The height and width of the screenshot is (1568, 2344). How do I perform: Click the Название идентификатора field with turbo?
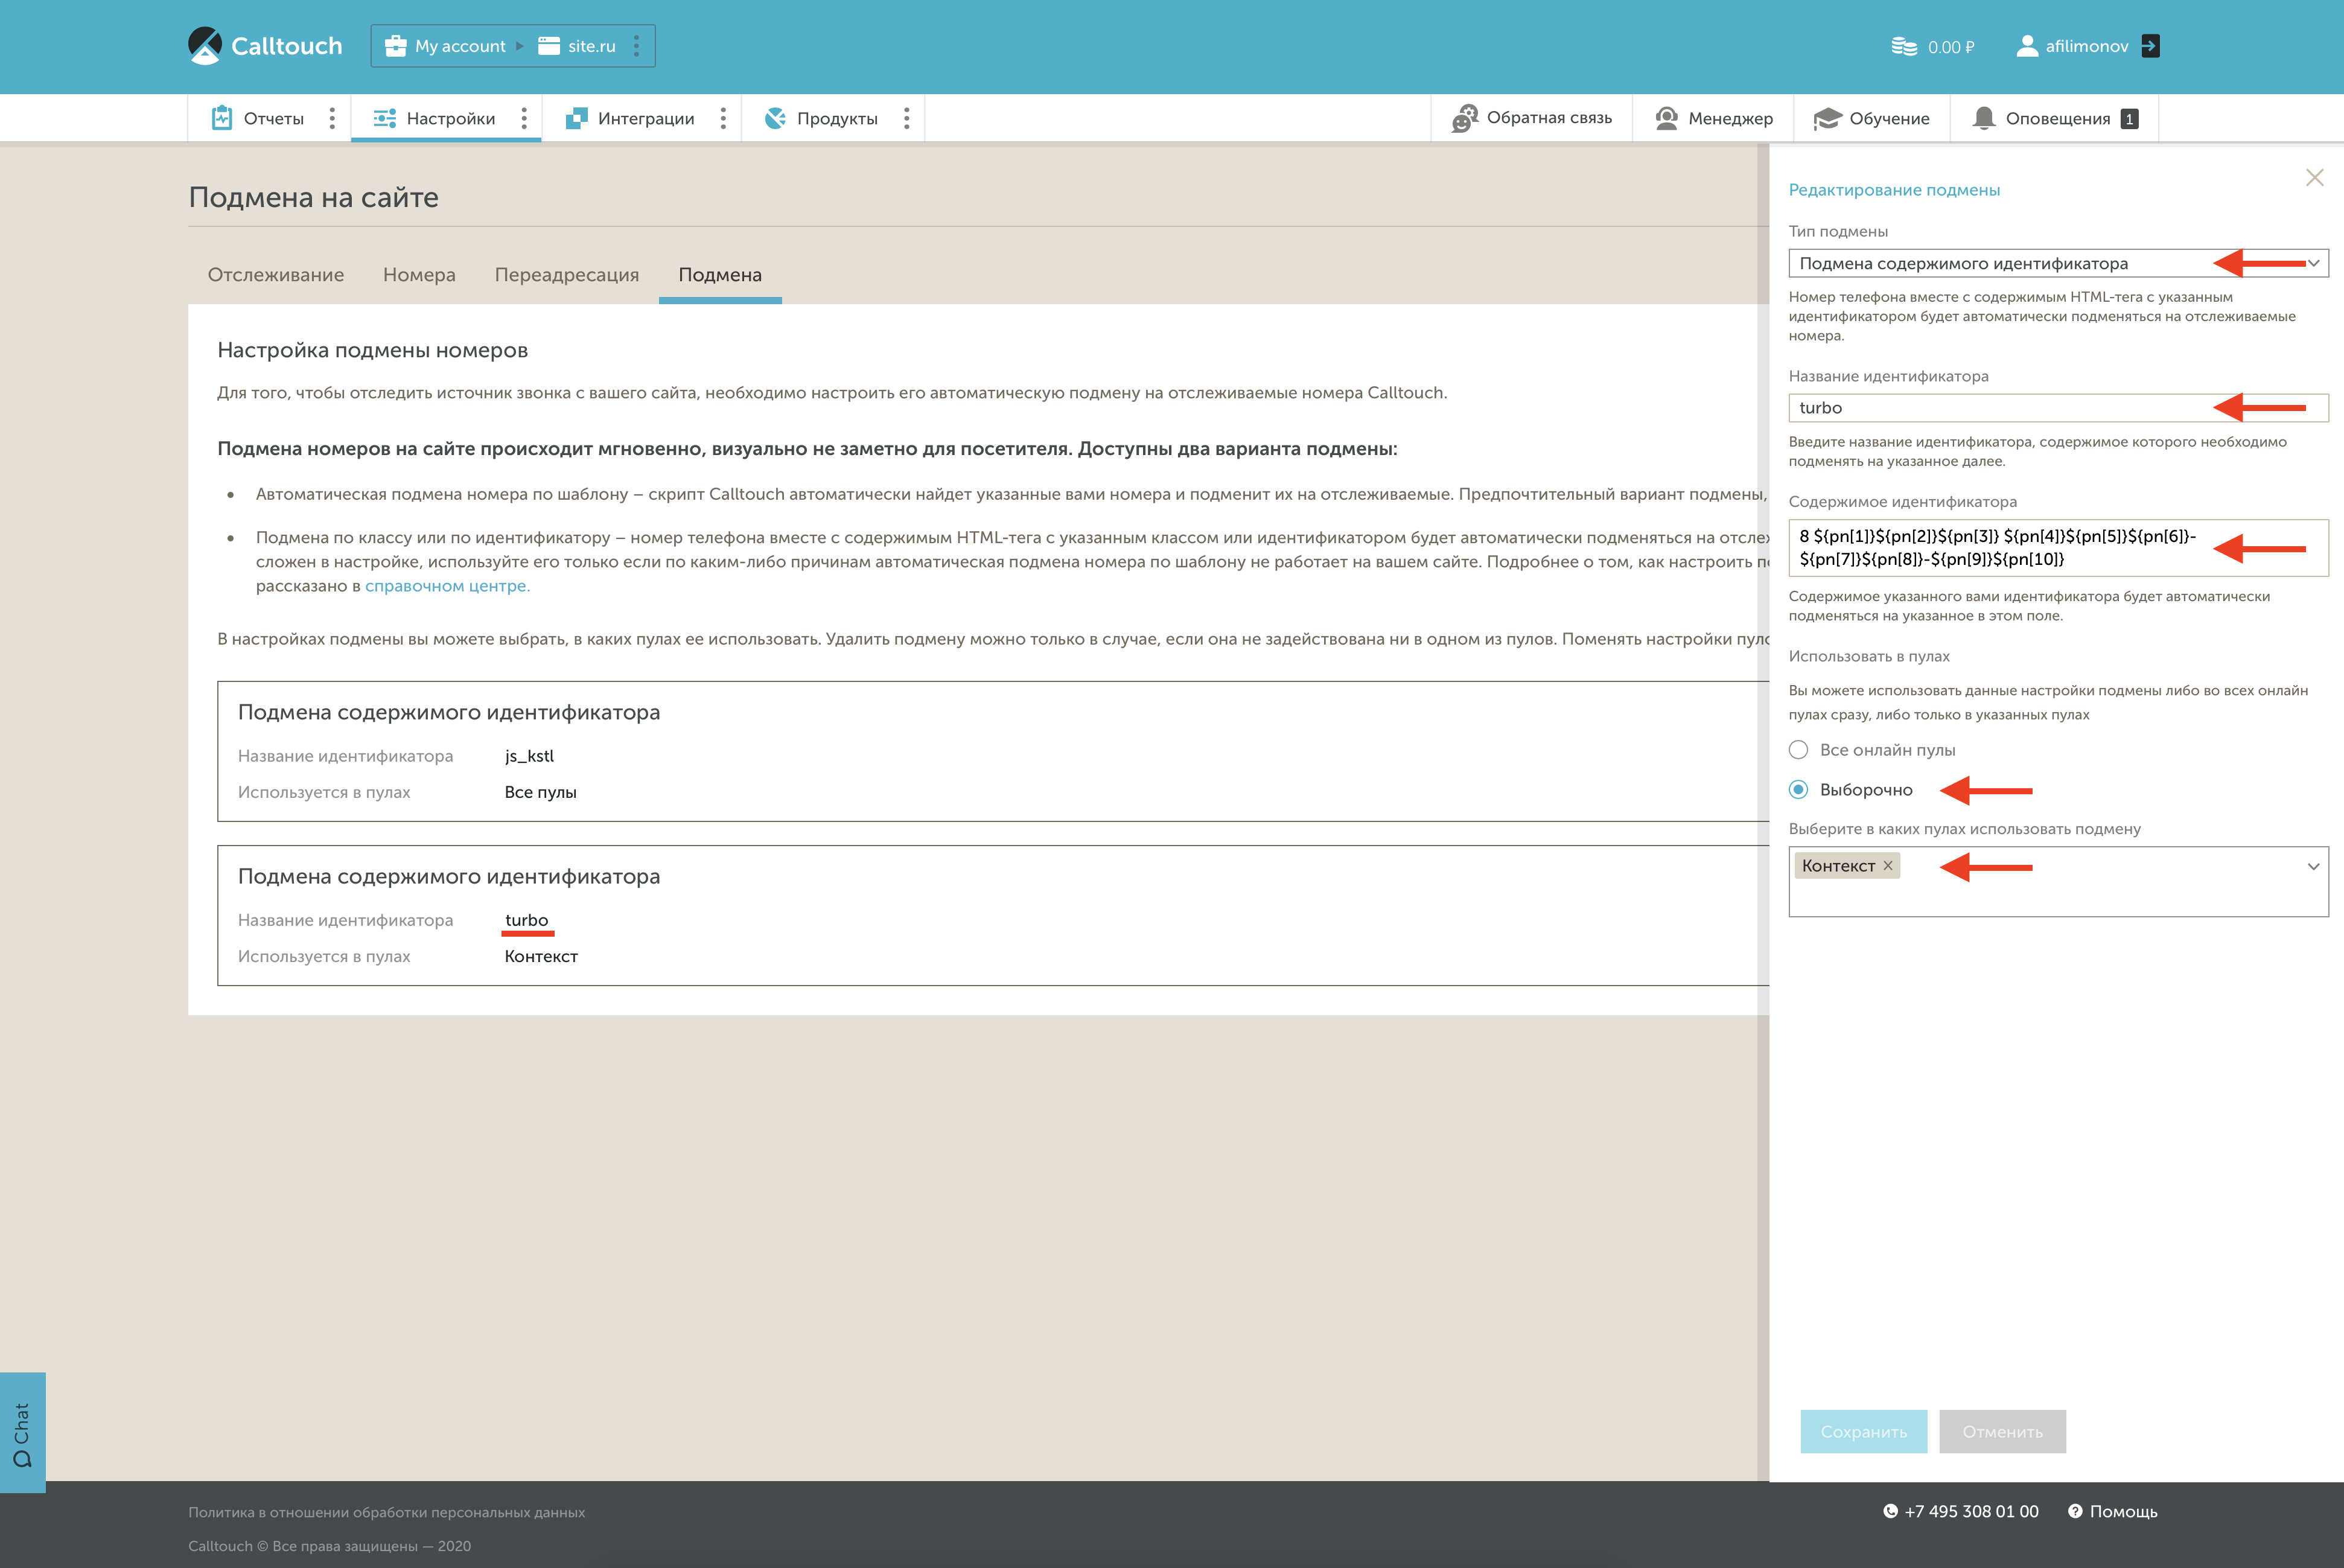(2058, 407)
